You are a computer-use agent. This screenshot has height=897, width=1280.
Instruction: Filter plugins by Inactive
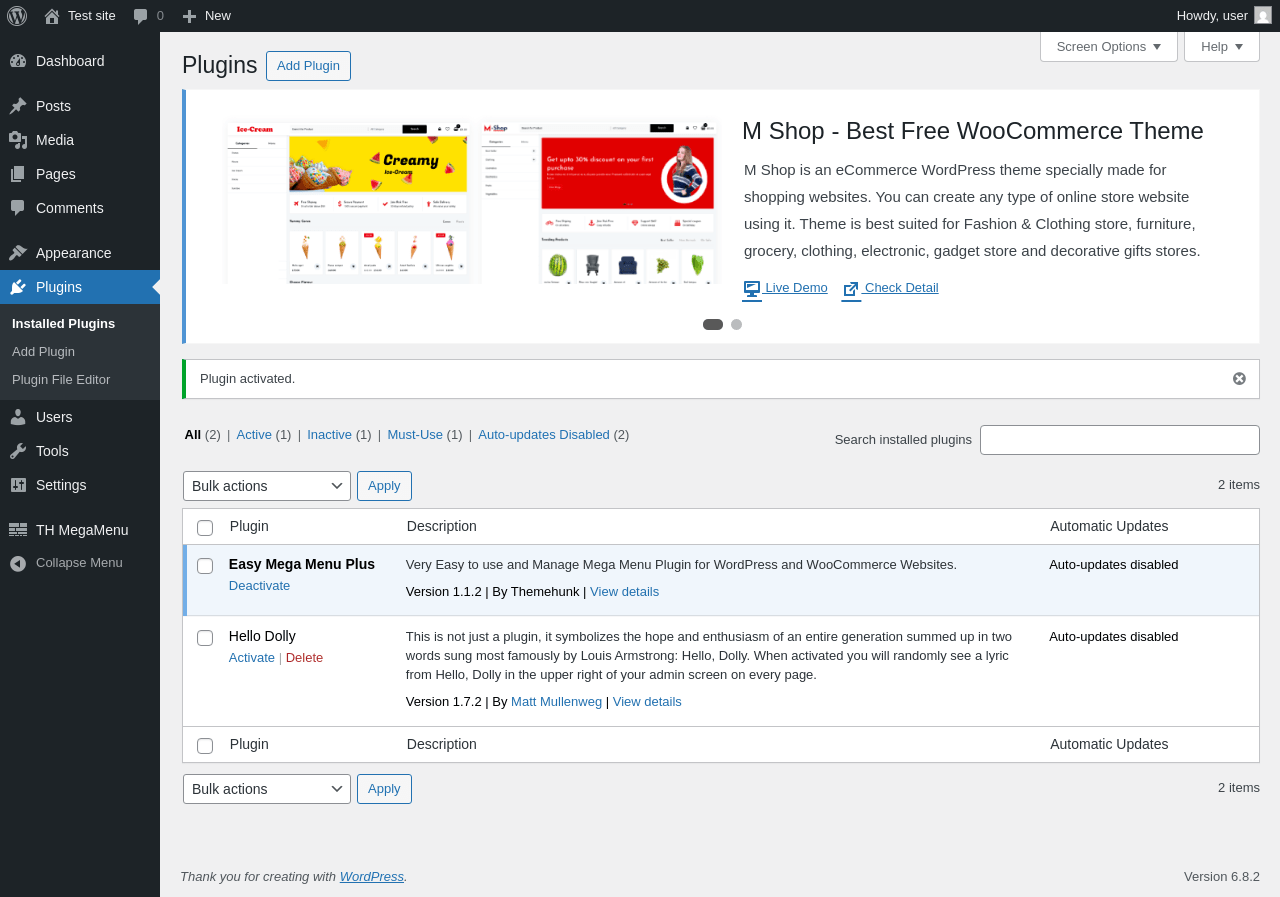tap(329, 435)
